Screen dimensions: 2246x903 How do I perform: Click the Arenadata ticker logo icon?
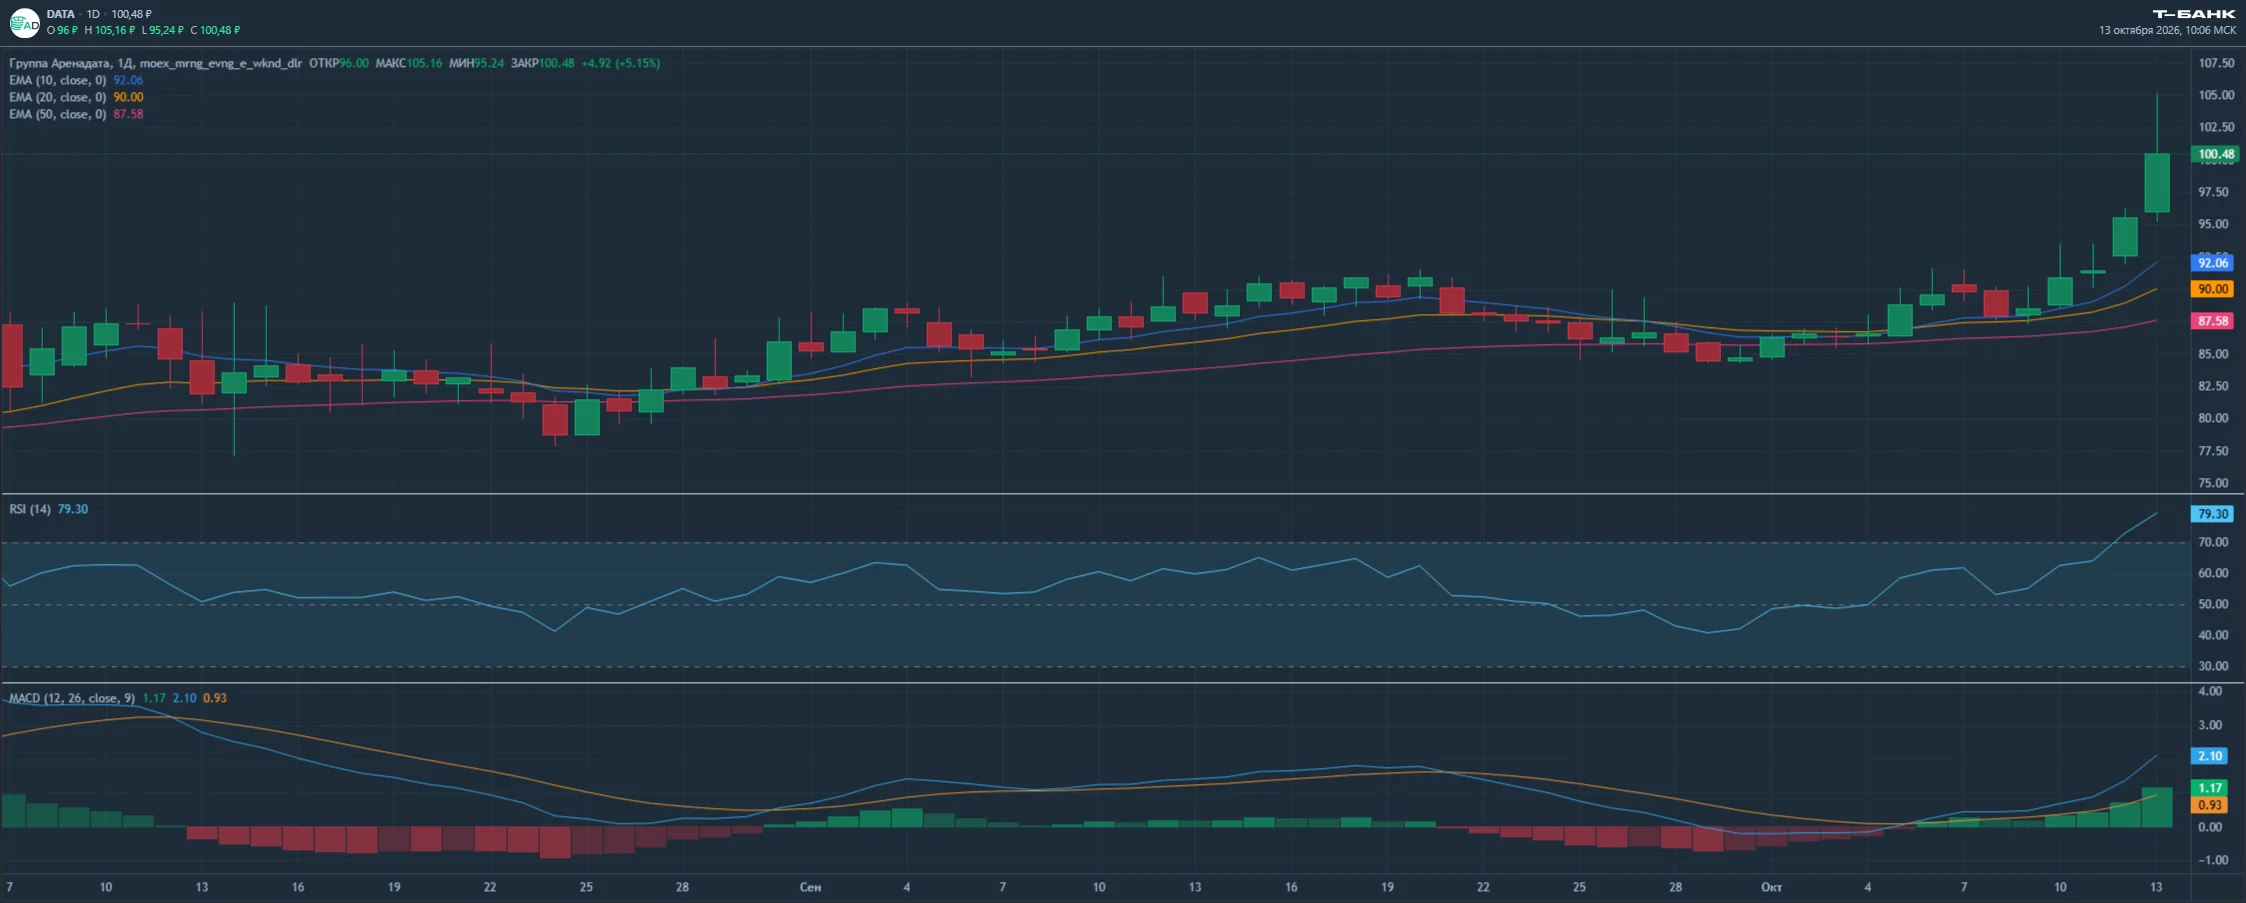[x=24, y=22]
